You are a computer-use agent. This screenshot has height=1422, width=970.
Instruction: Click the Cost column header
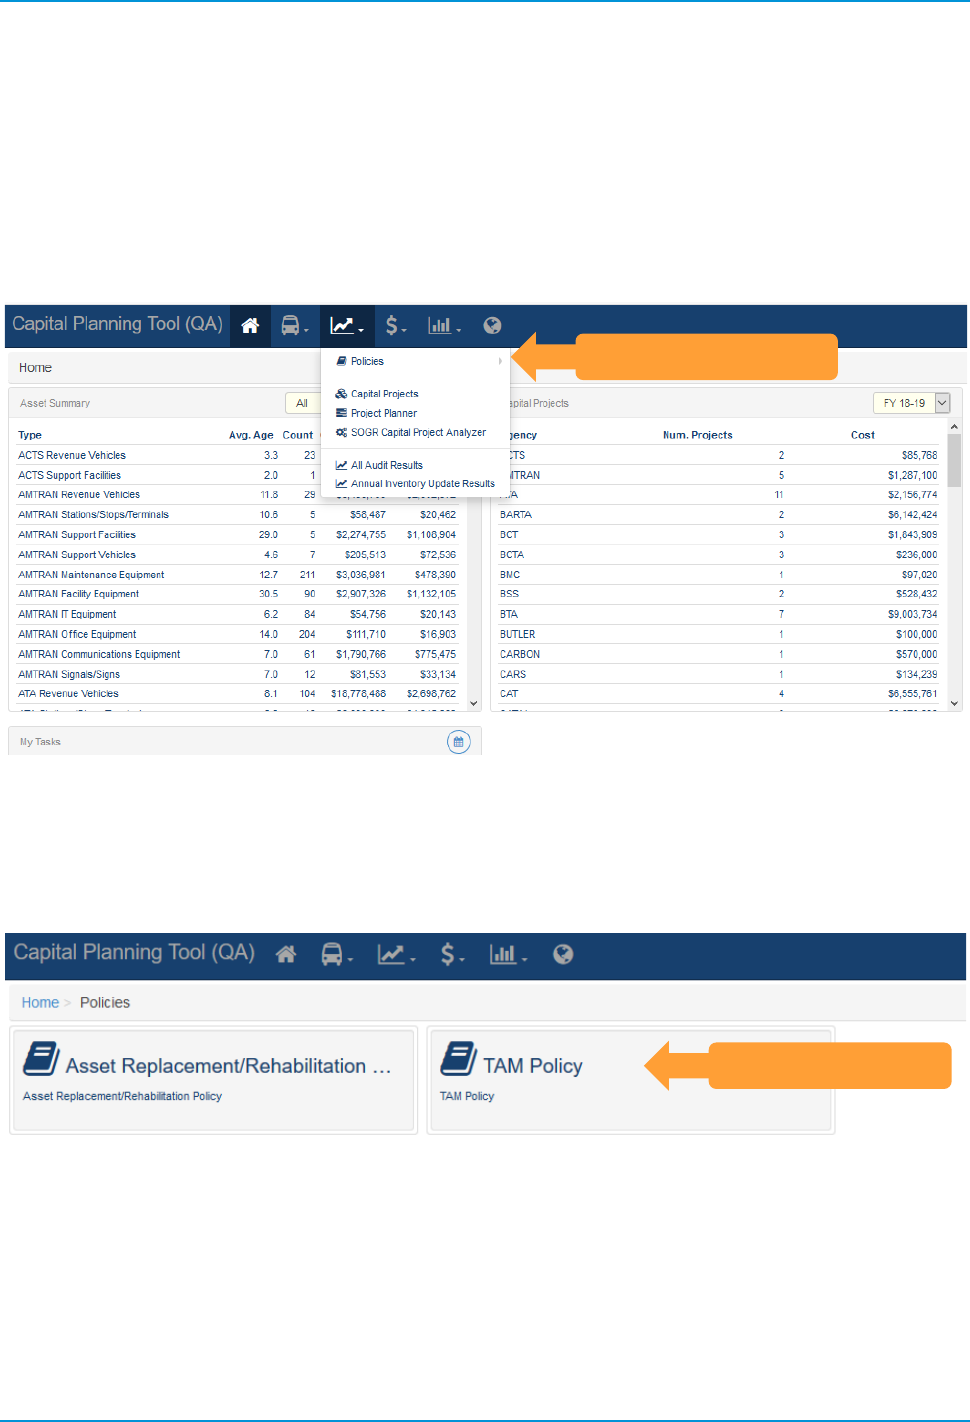coord(863,435)
